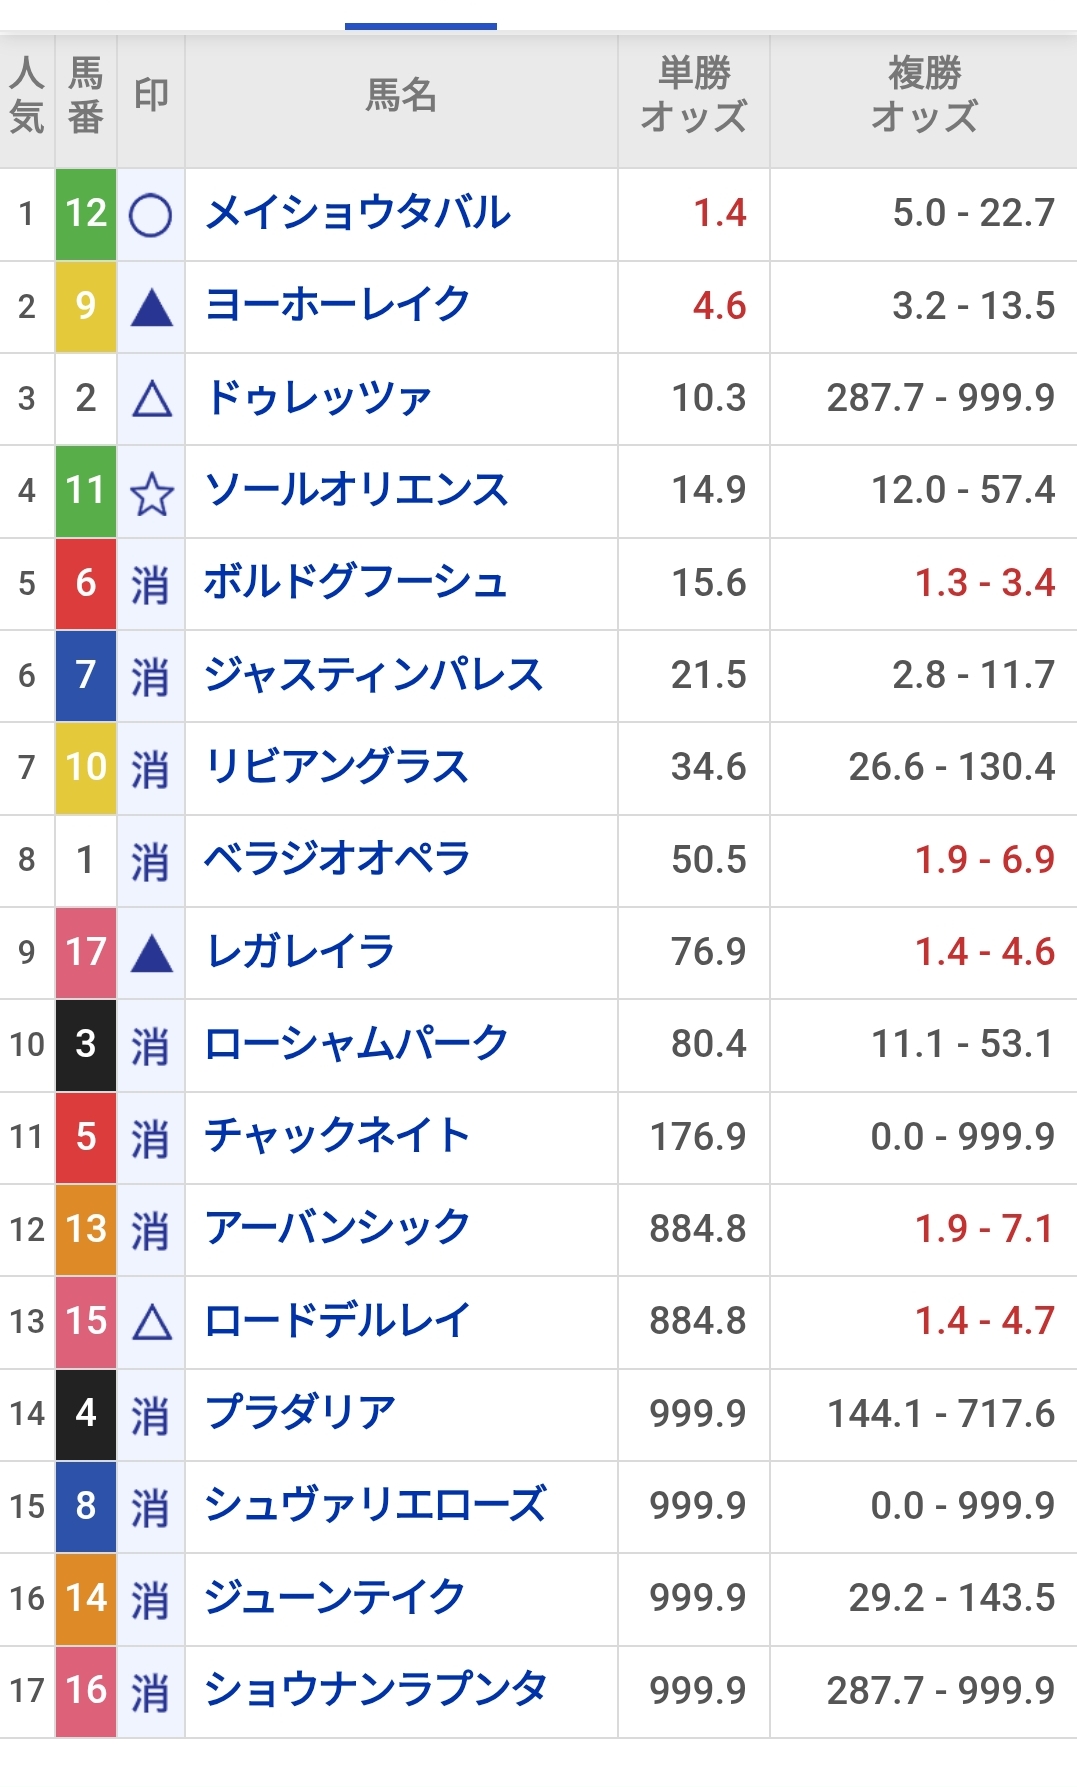Click the open triangle mark for ロードデルレイ

click(x=152, y=1323)
